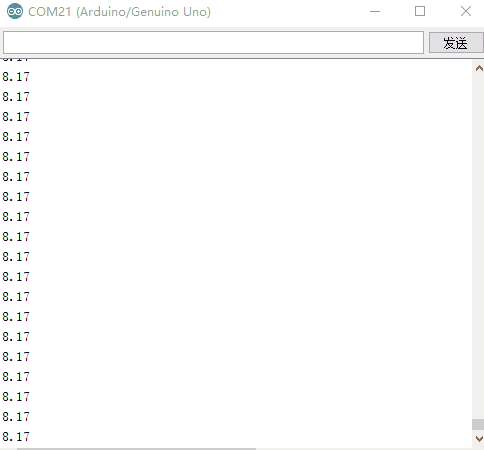Image resolution: width=484 pixels, height=450 pixels.
Task: Click the first fully visible 8.17 output line
Action: [16, 77]
